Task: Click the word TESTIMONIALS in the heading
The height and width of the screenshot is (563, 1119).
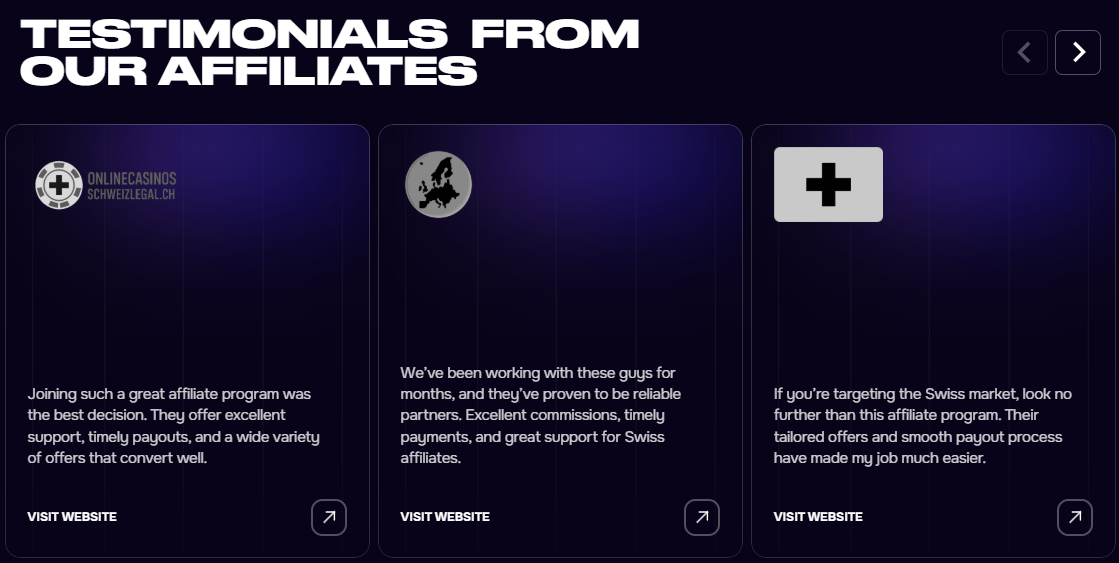Action: 235,34
